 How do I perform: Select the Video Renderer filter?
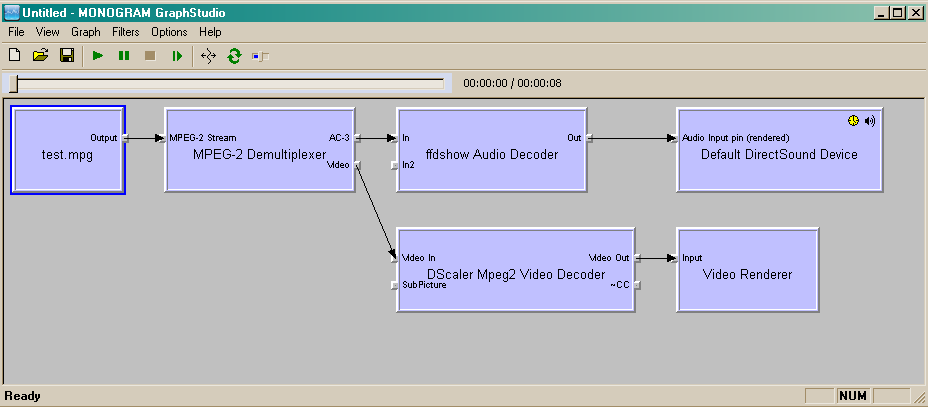coord(747,270)
